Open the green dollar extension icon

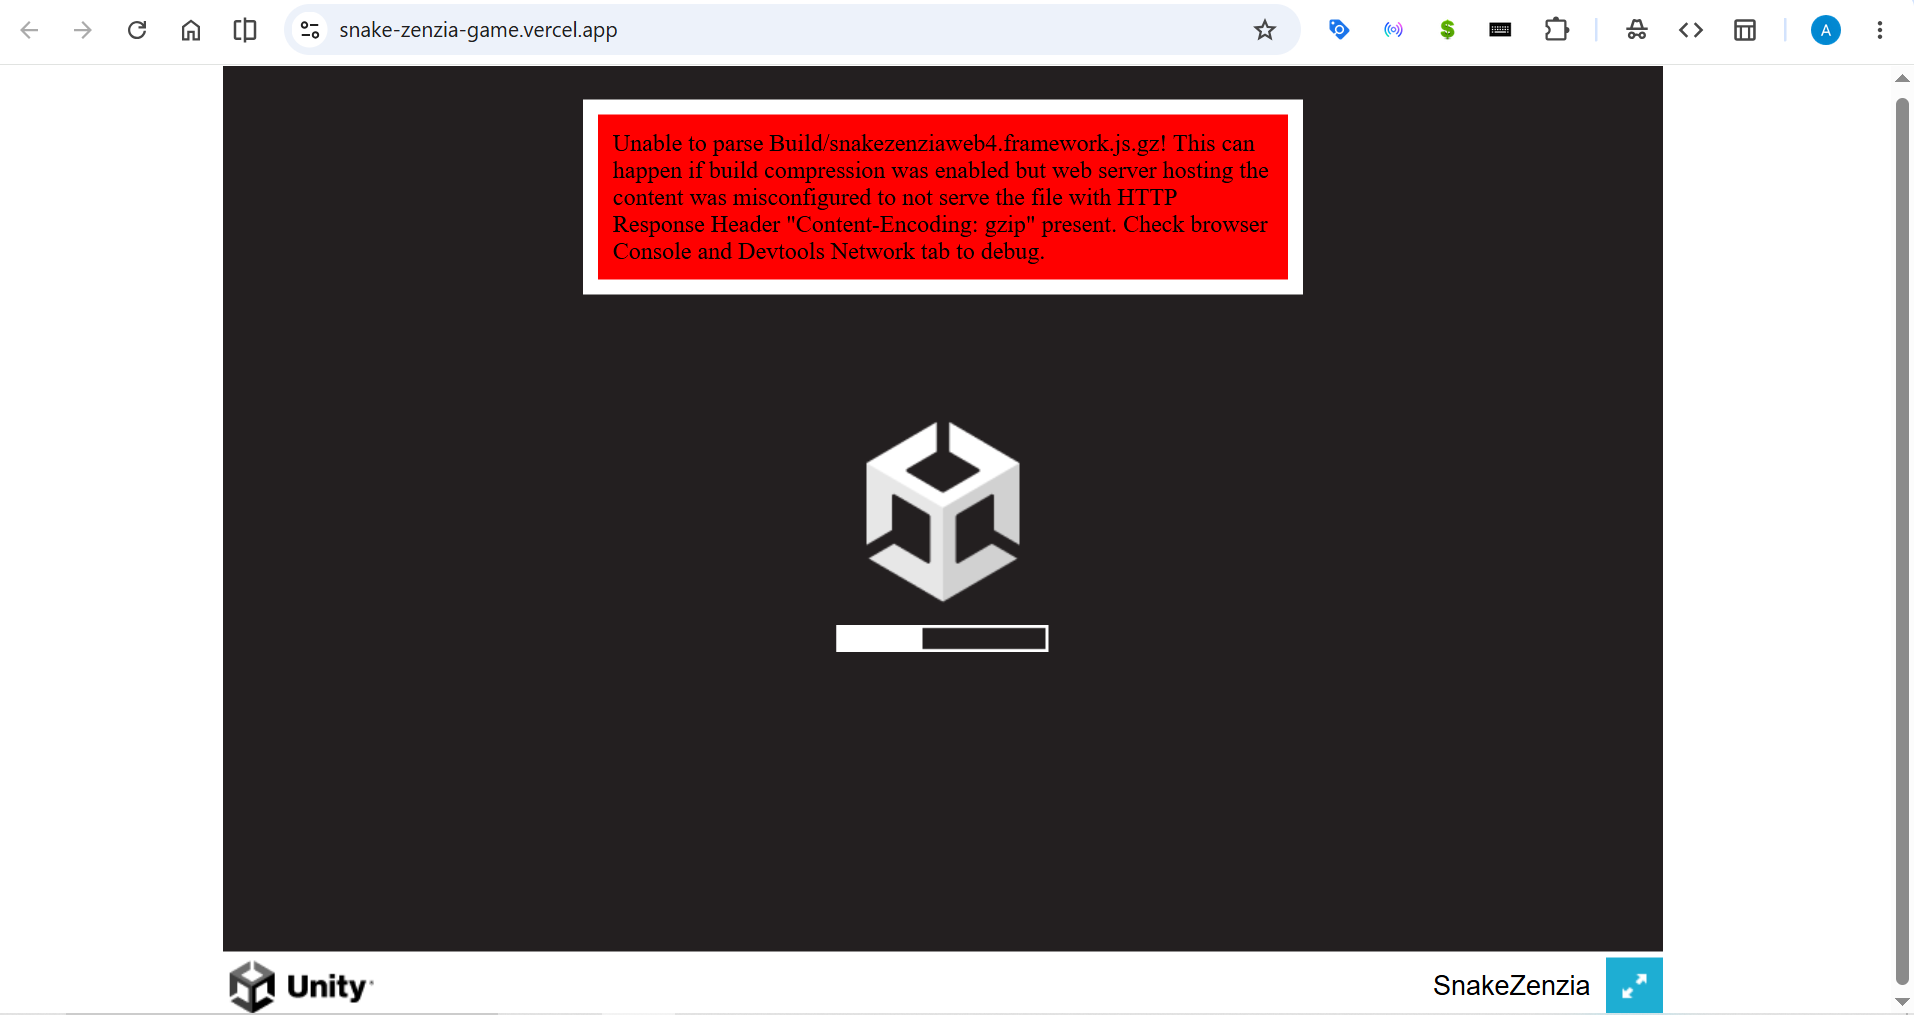coord(1447,30)
